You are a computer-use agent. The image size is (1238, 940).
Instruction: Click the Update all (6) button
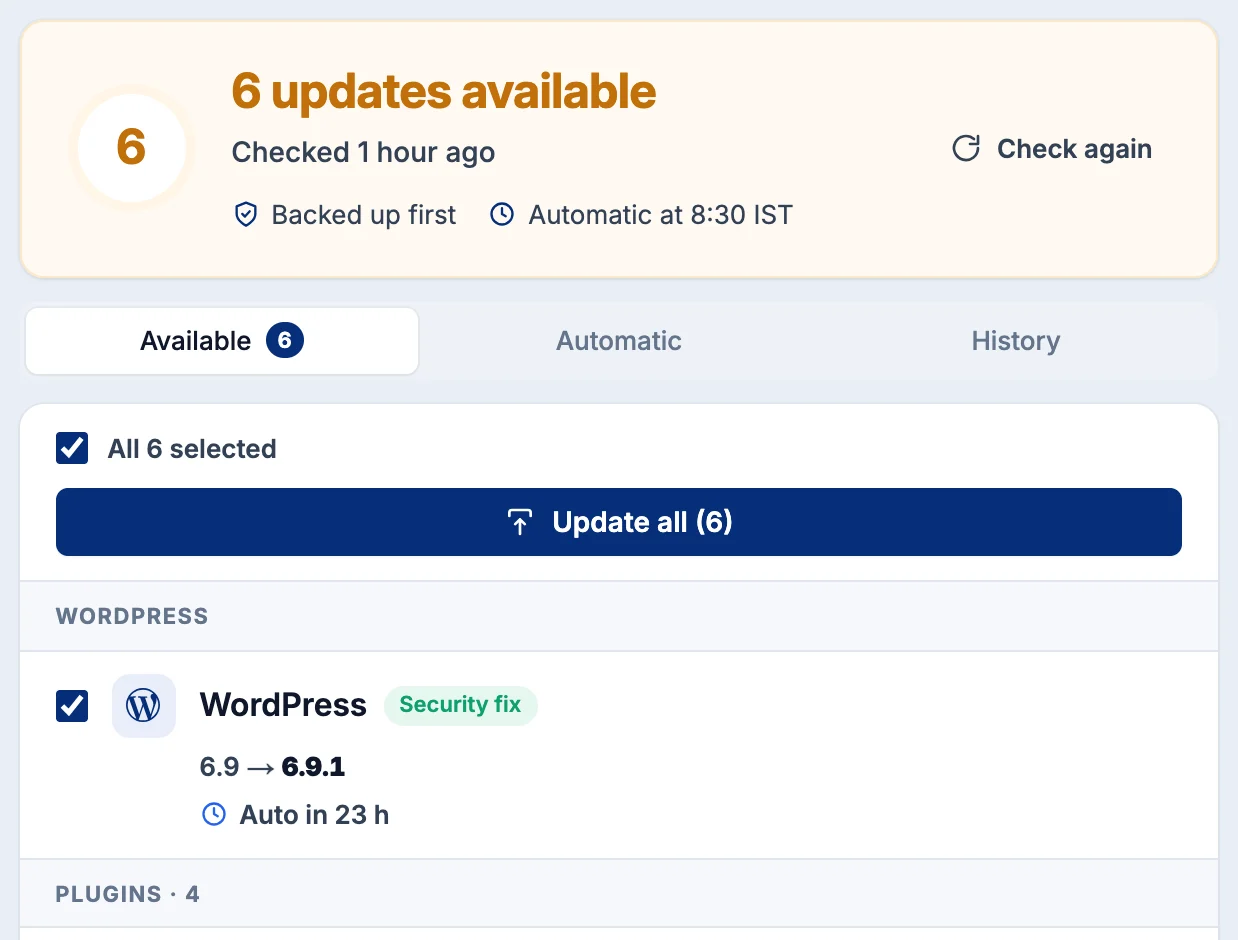(x=619, y=522)
